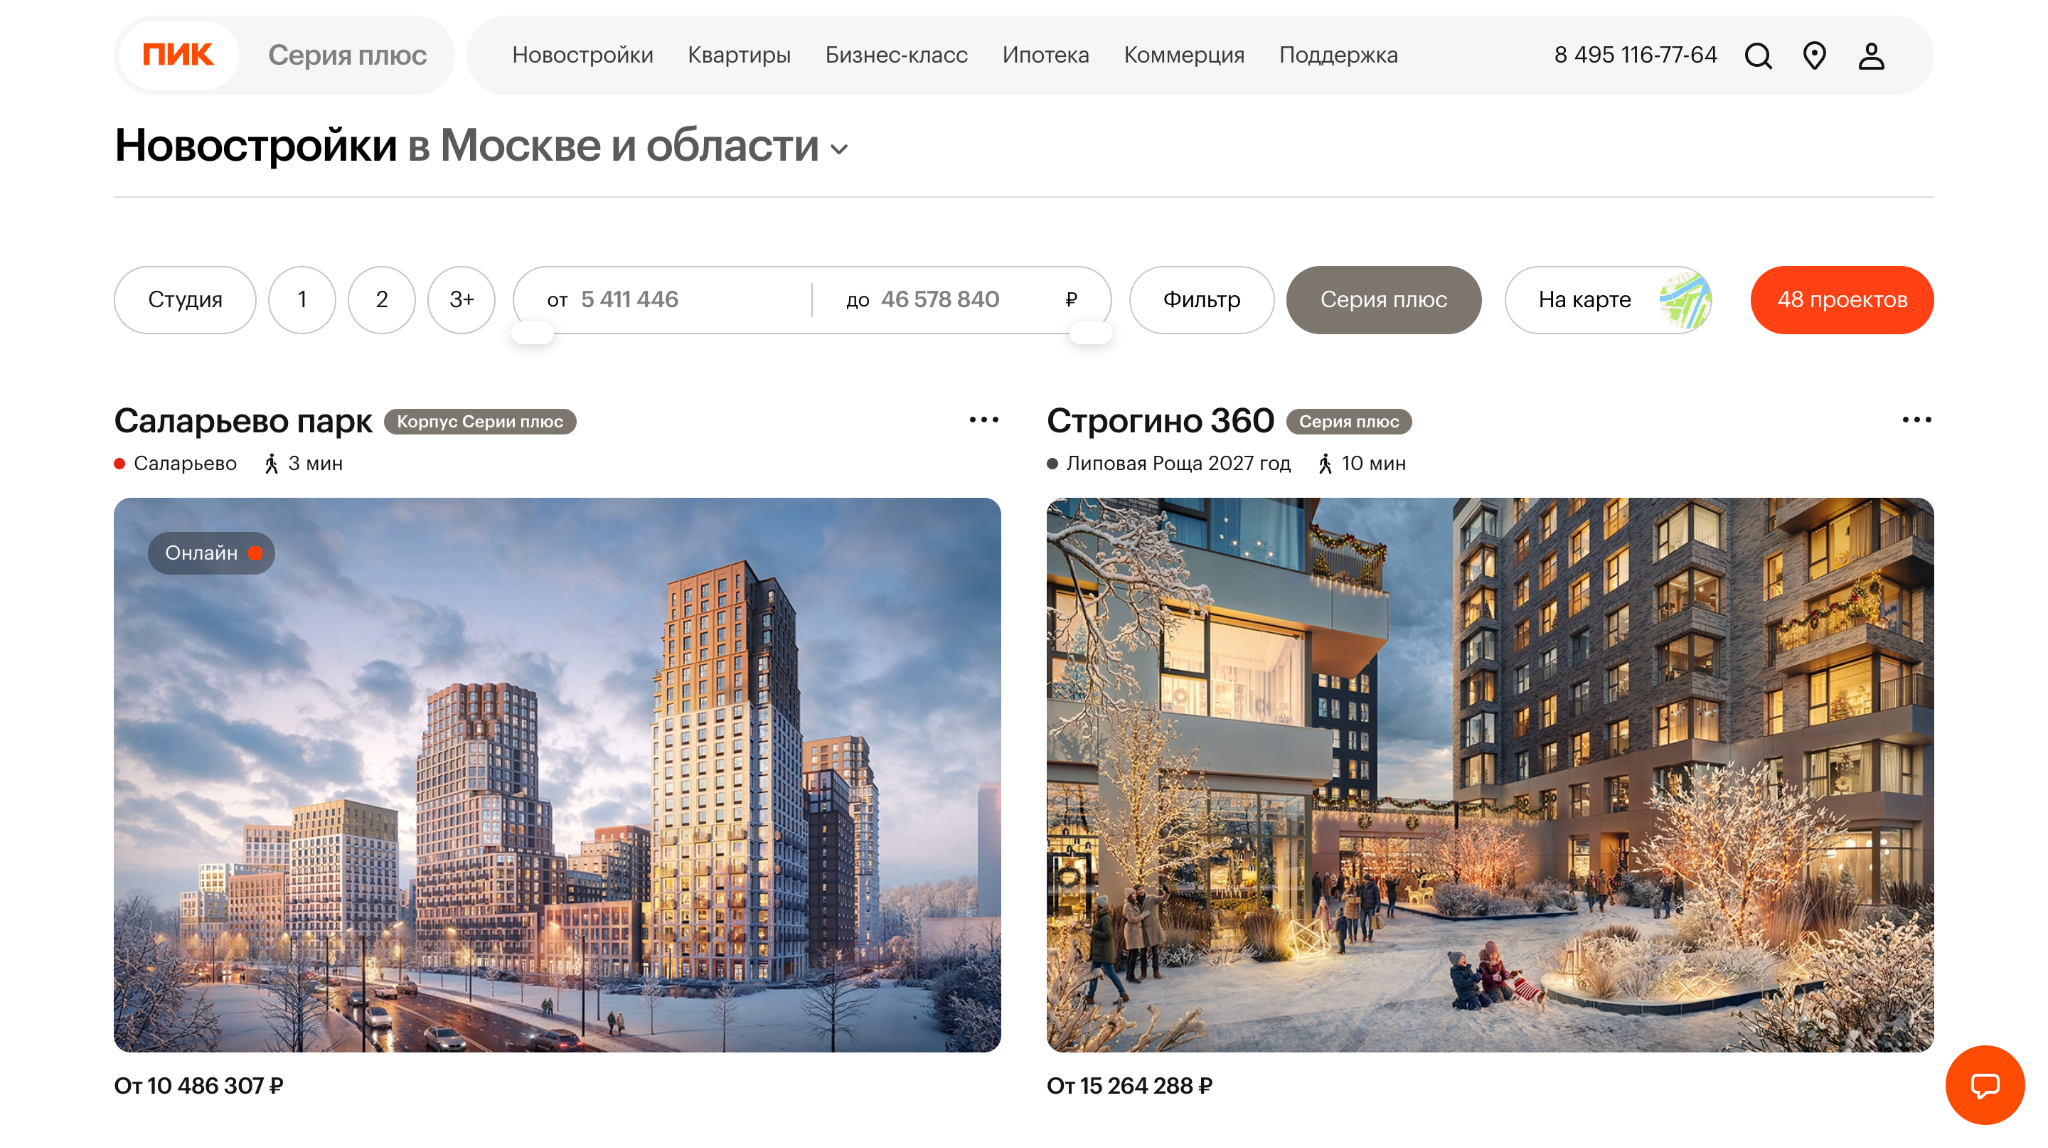2048x1148 pixels.
Task: Toggle the 2-room filter
Action: [x=381, y=300]
